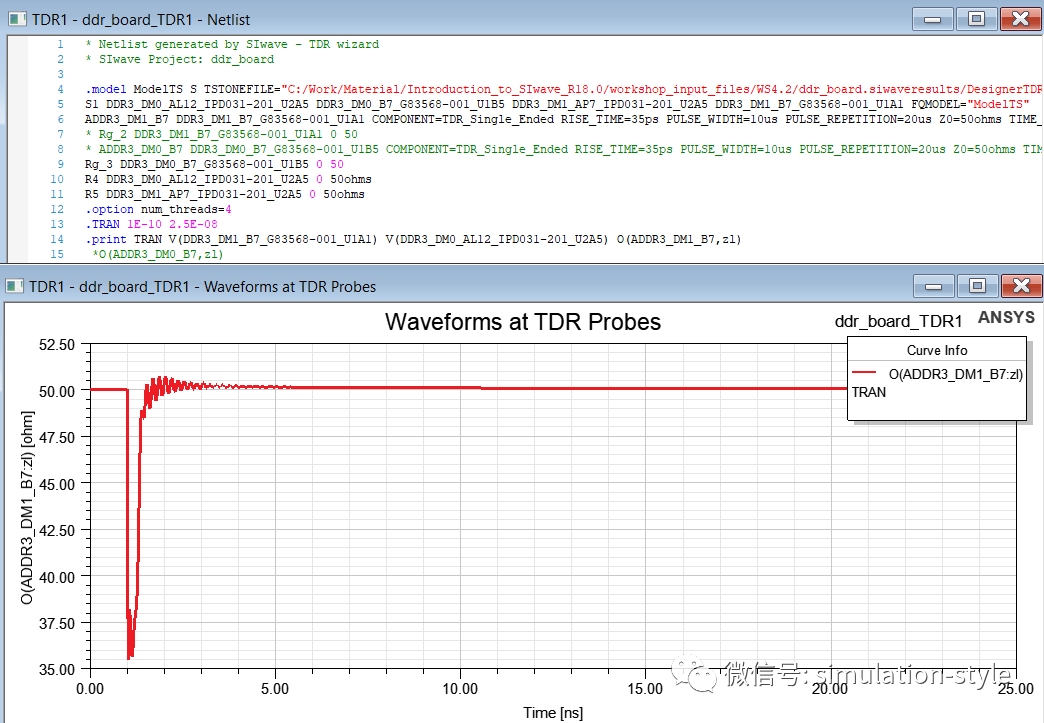
Task: Click netlist line number 13
Action: [57, 224]
